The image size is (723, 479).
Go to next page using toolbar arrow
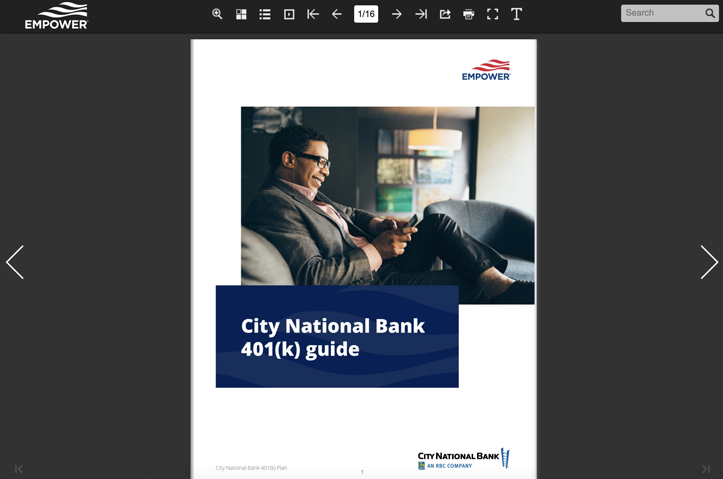[397, 14]
